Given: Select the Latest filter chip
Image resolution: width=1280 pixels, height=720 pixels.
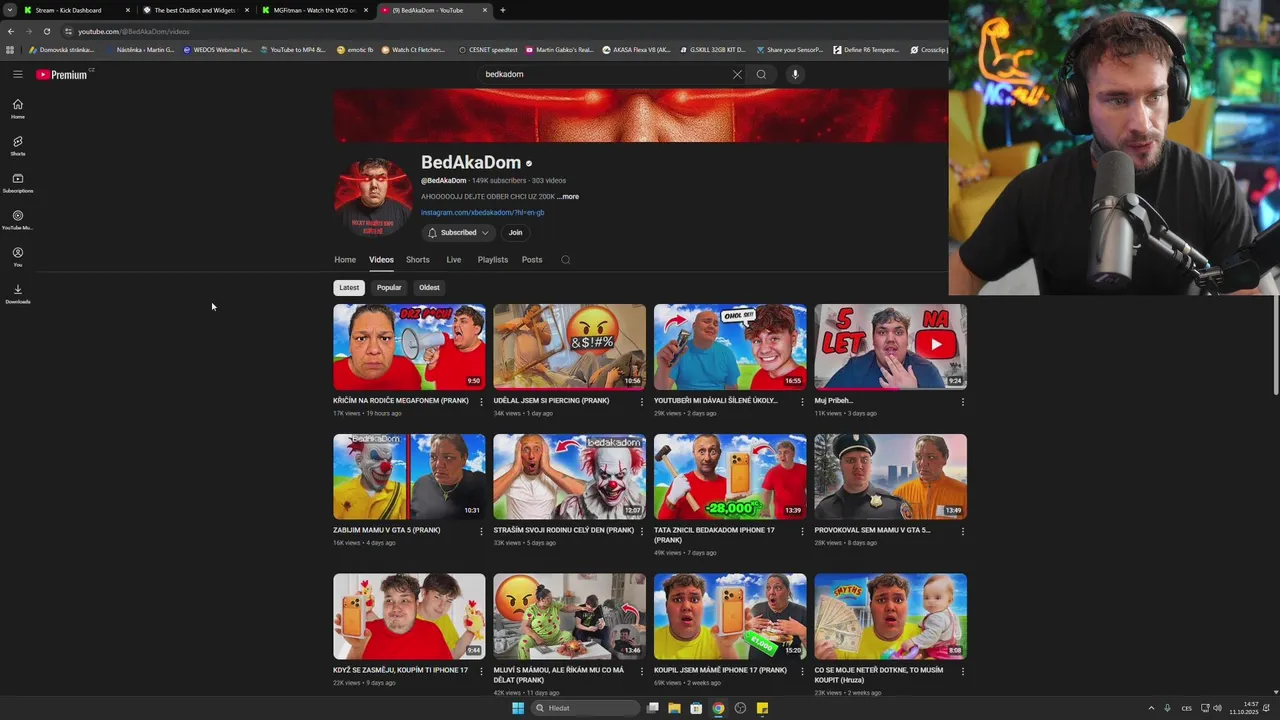Looking at the screenshot, I should pos(349,288).
